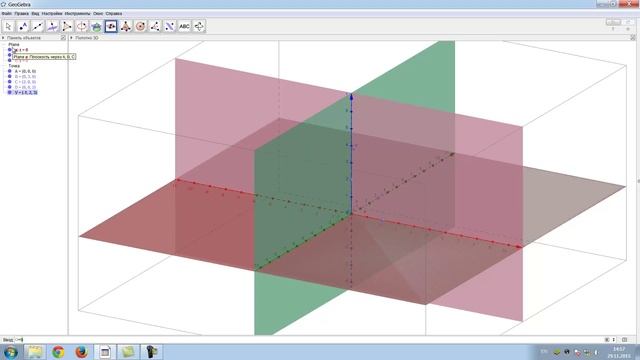Select the Reflect about Plane tool
This screenshot has height=360, width=640.
pos(170,27)
